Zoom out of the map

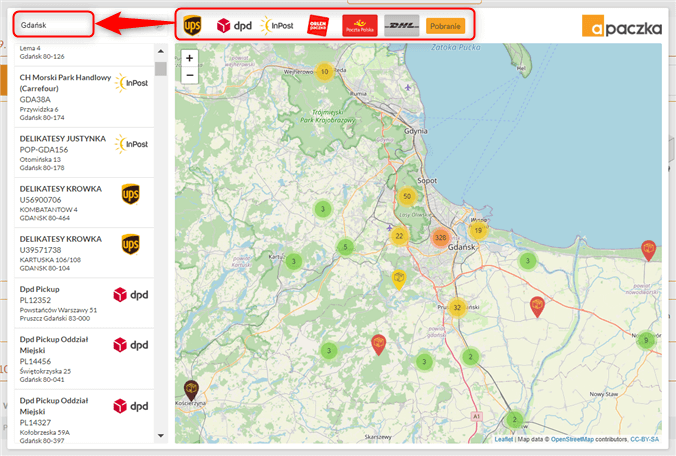coord(190,75)
